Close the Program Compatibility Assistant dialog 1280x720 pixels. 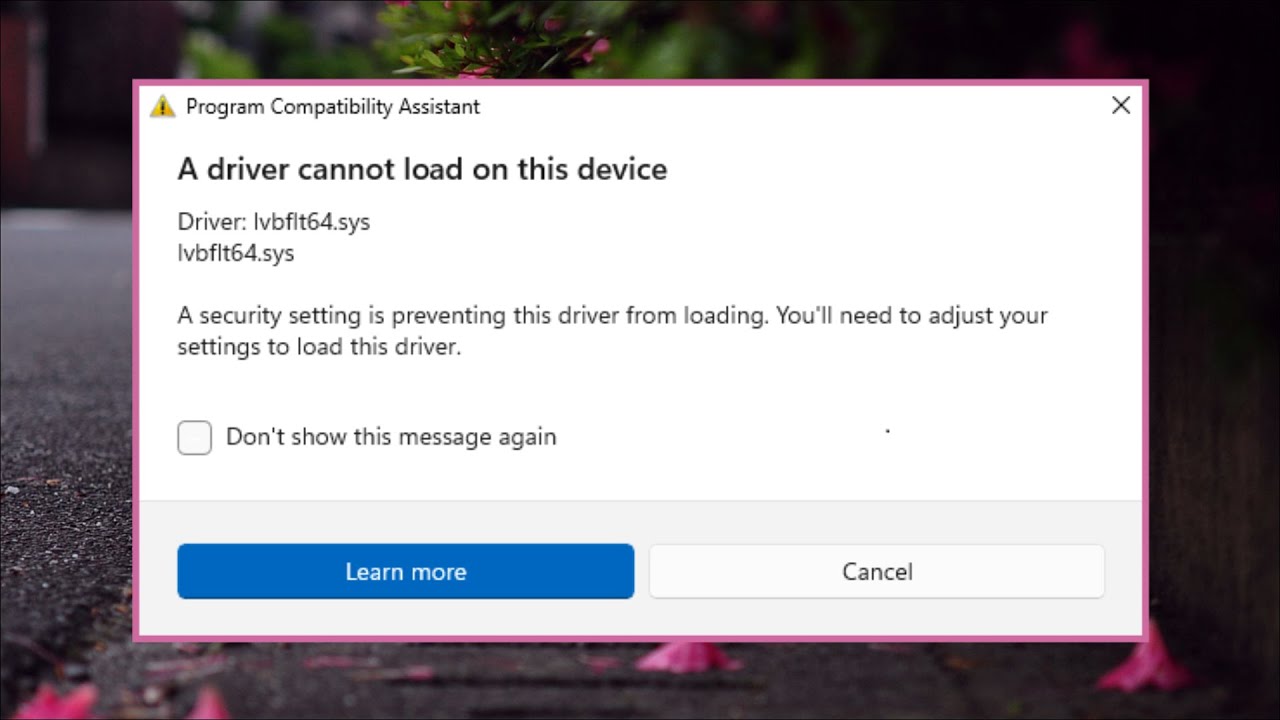(1121, 106)
